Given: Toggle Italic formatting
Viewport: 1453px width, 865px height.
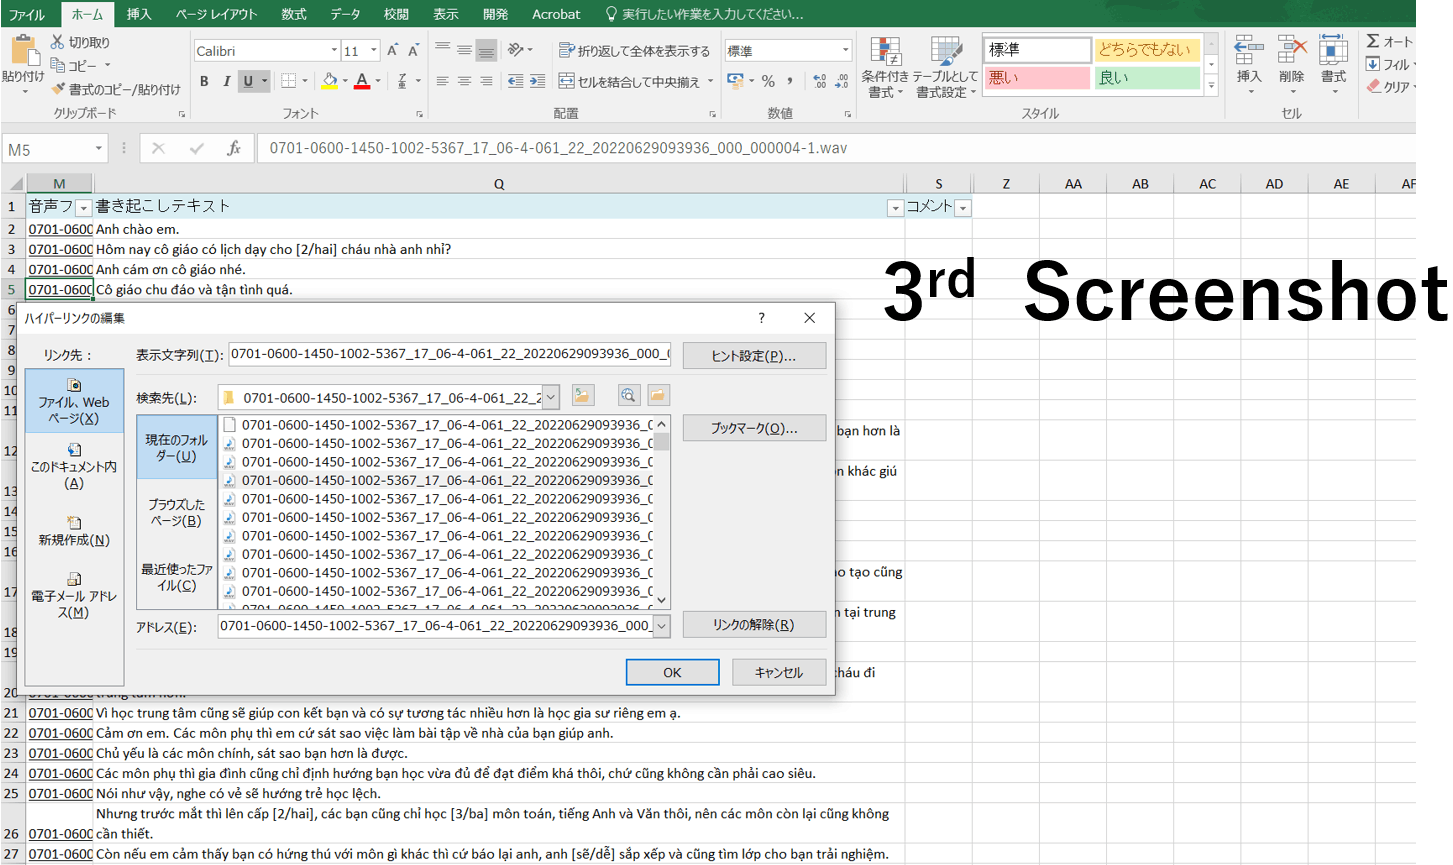Looking at the screenshot, I should coord(226,81).
